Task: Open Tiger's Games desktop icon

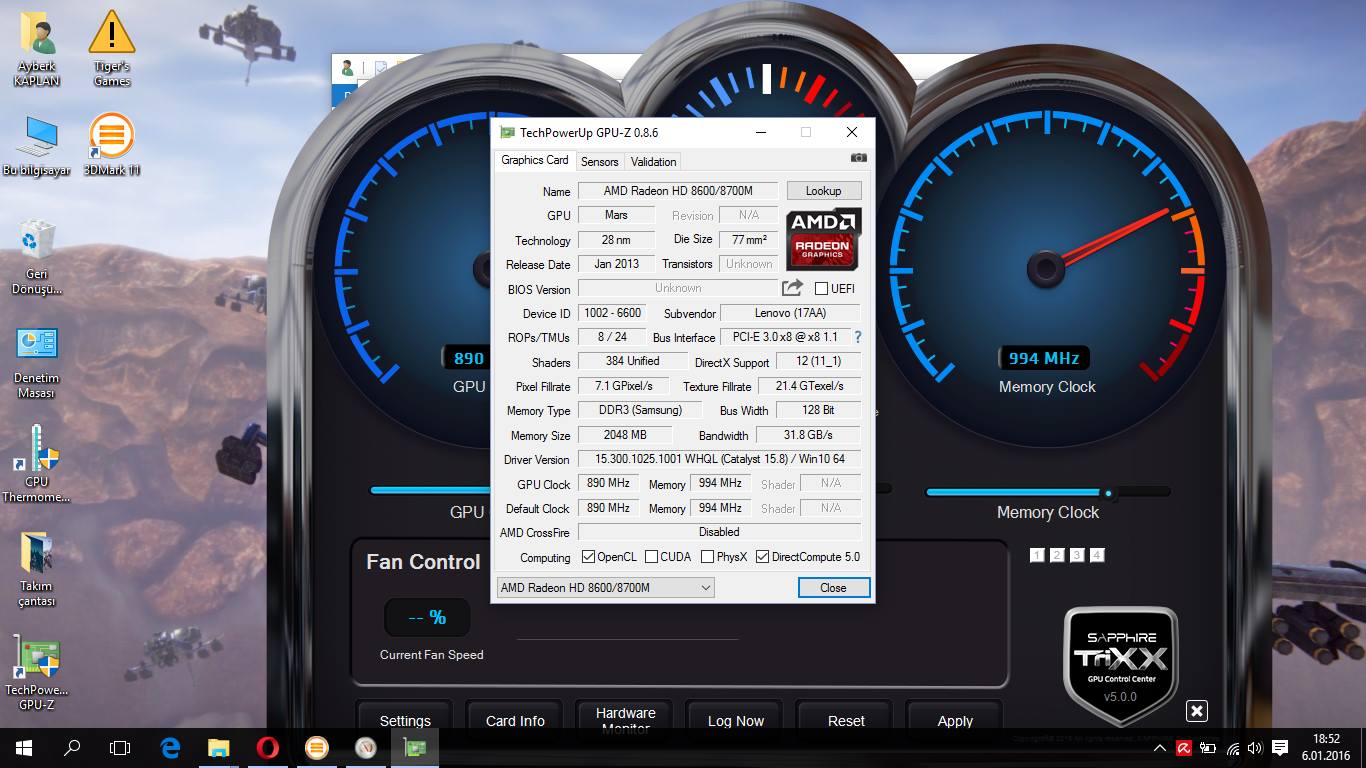Action: coord(112,50)
